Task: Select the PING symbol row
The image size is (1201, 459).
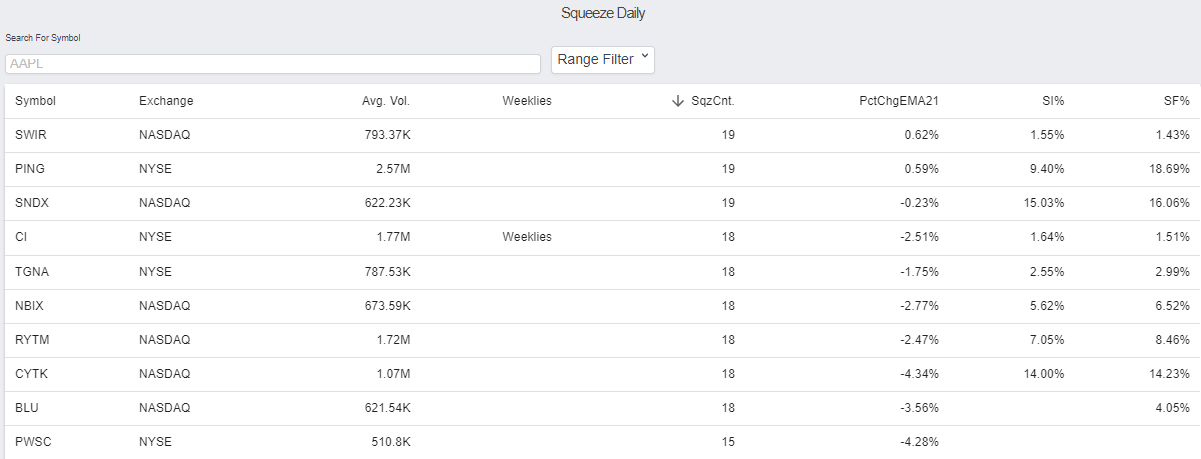Action: pyautogui.click(x=600, y=169)
